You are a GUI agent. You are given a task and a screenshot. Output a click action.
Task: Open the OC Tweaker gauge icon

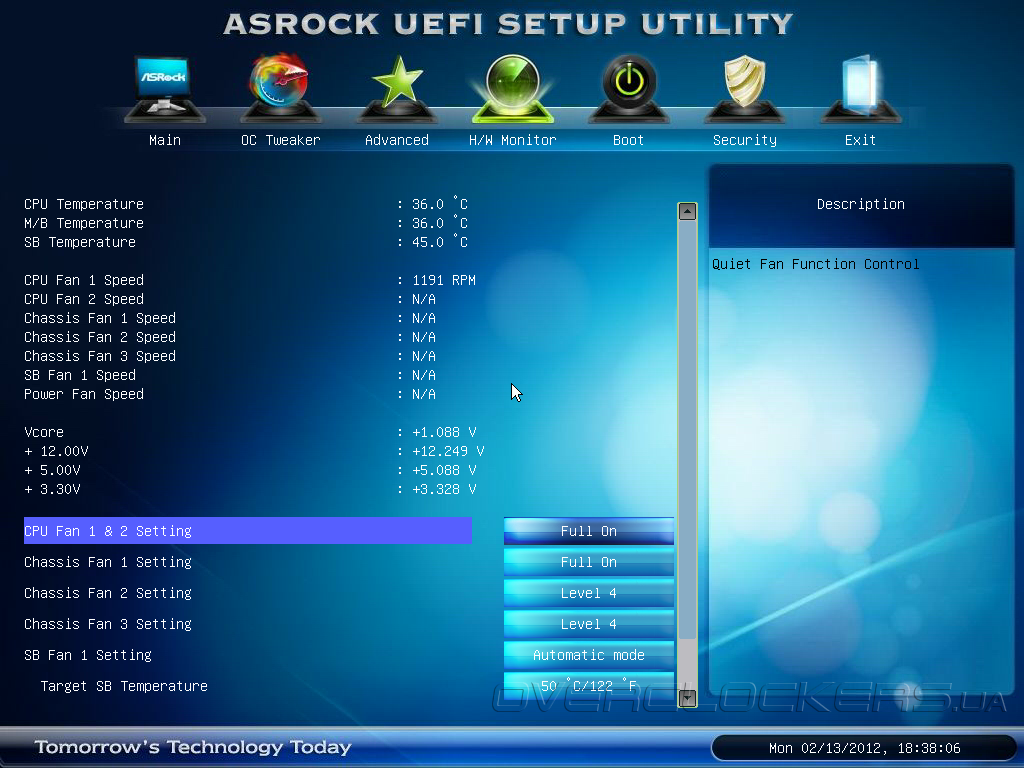(280, 88)
